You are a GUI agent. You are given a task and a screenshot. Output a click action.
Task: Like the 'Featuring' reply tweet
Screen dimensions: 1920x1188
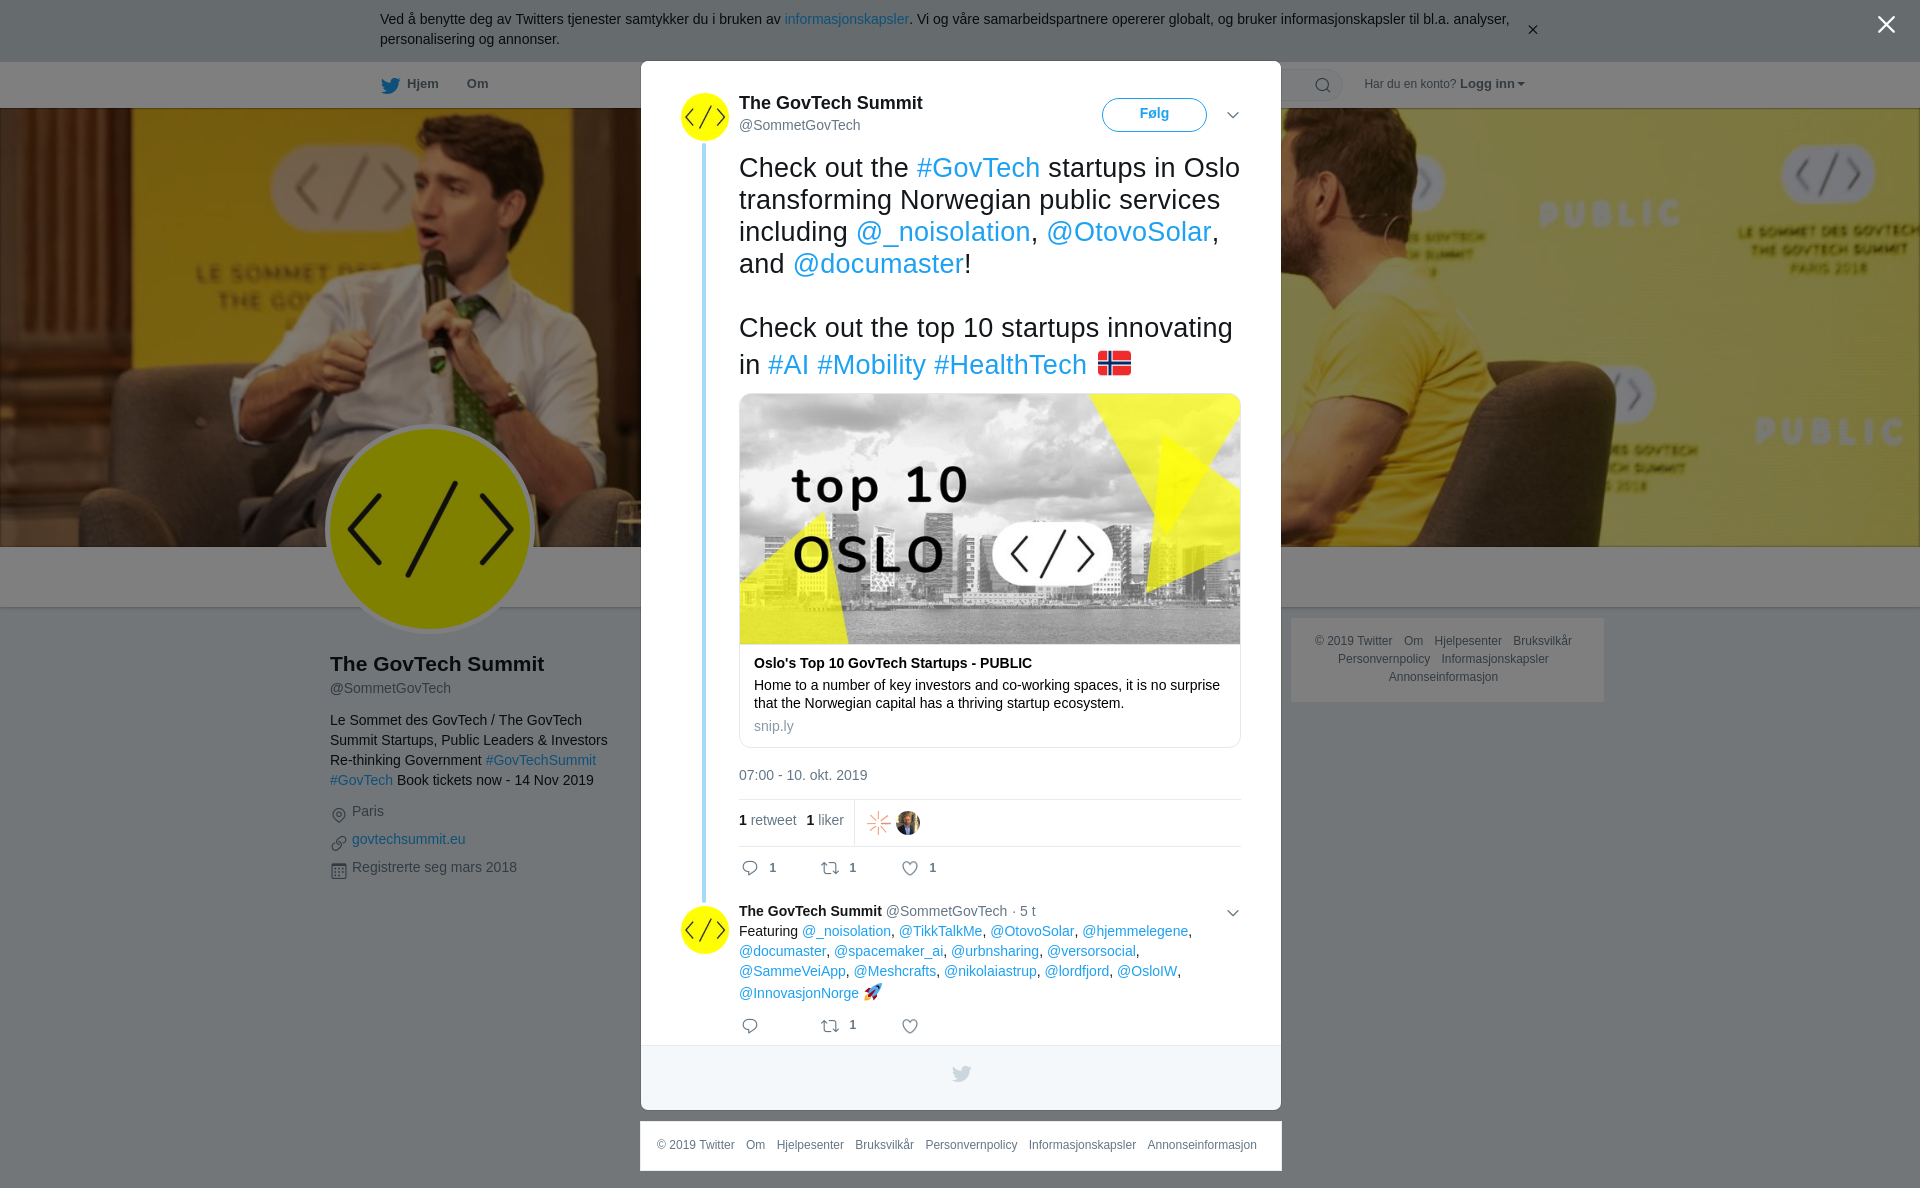coord(910,1026)
